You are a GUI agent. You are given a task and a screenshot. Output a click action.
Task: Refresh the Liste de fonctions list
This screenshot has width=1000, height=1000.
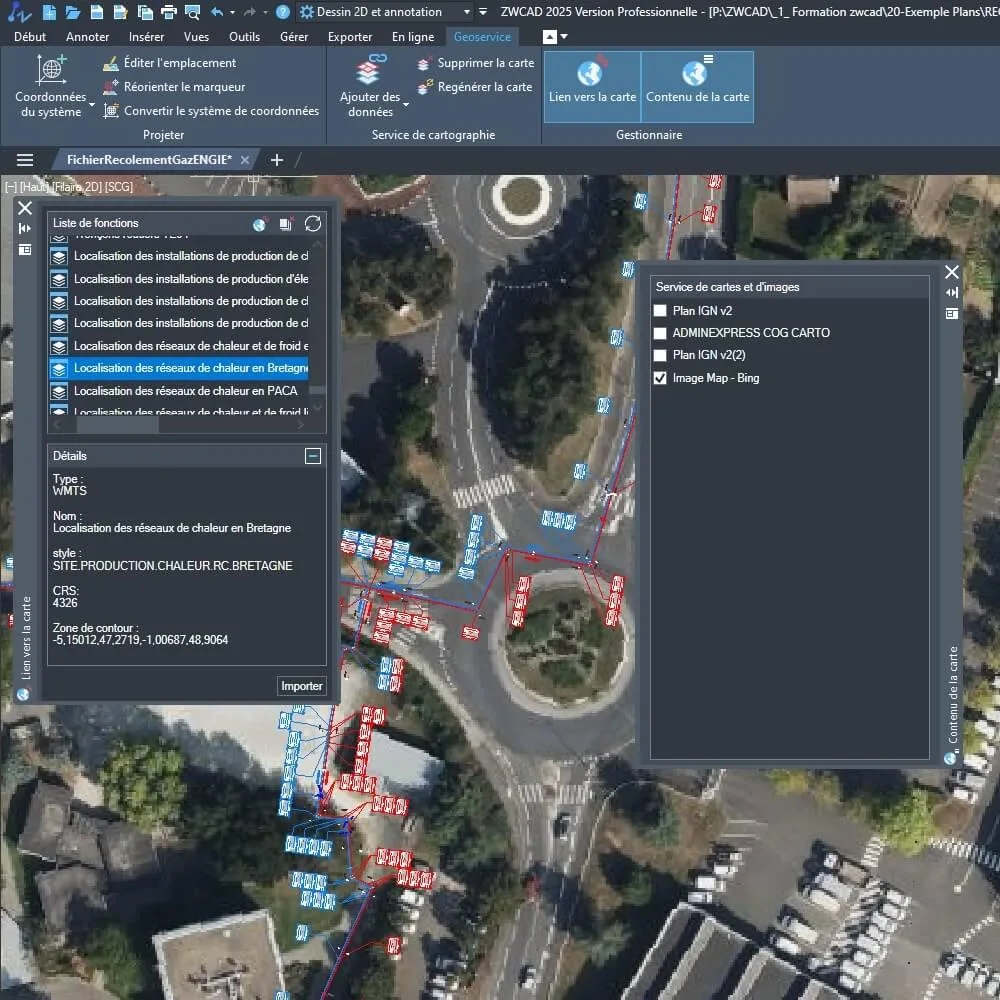click(x=312, y=224)
